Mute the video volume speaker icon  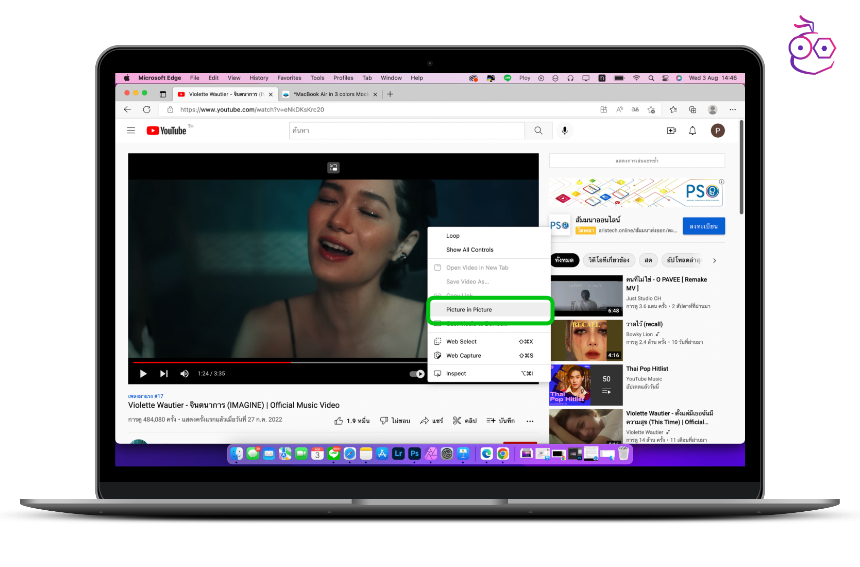tap(184, 374)
